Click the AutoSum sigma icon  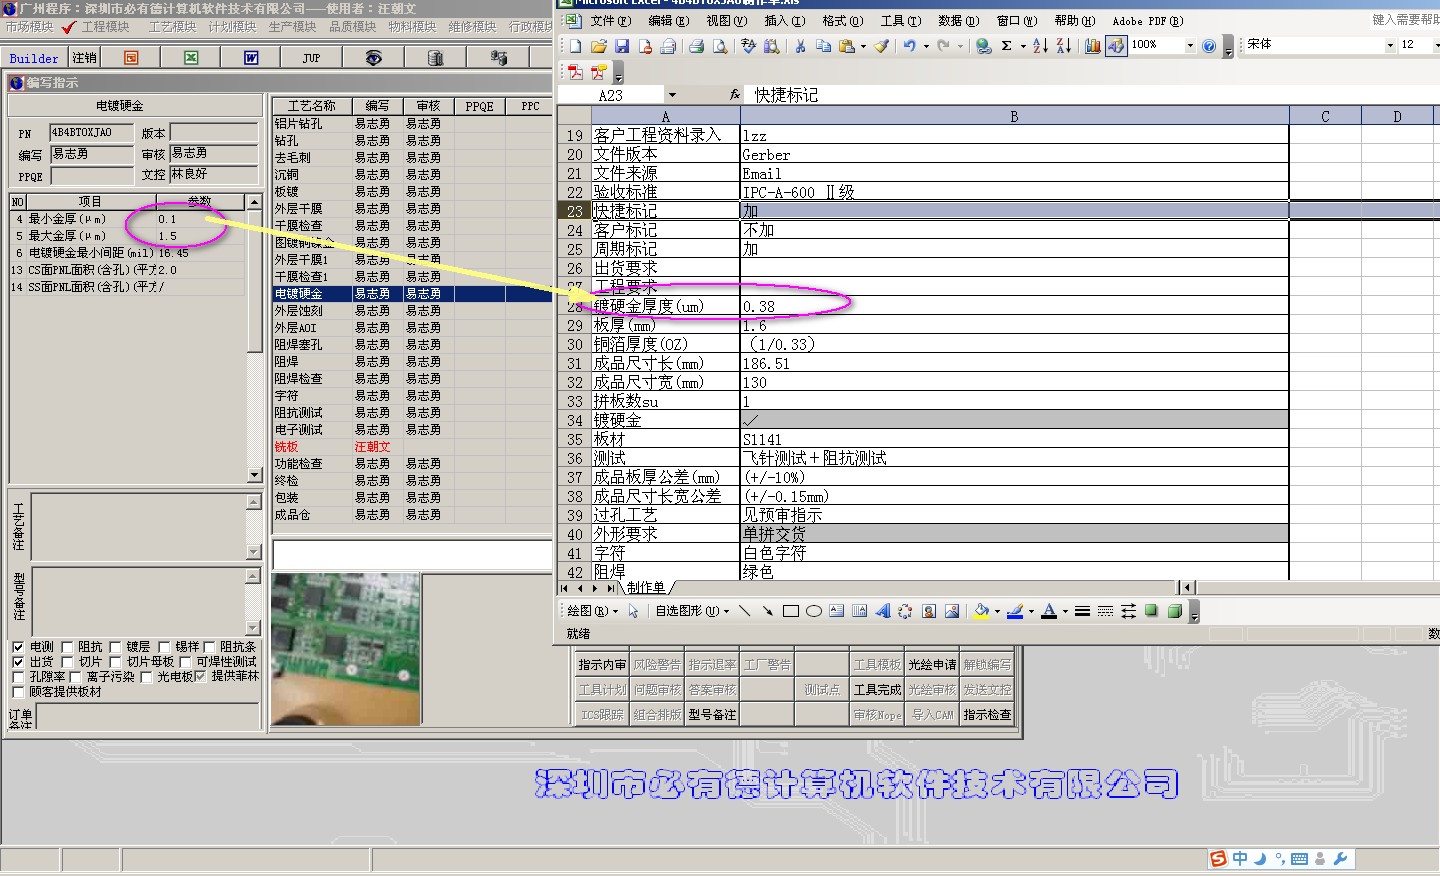click(1006, 46)
